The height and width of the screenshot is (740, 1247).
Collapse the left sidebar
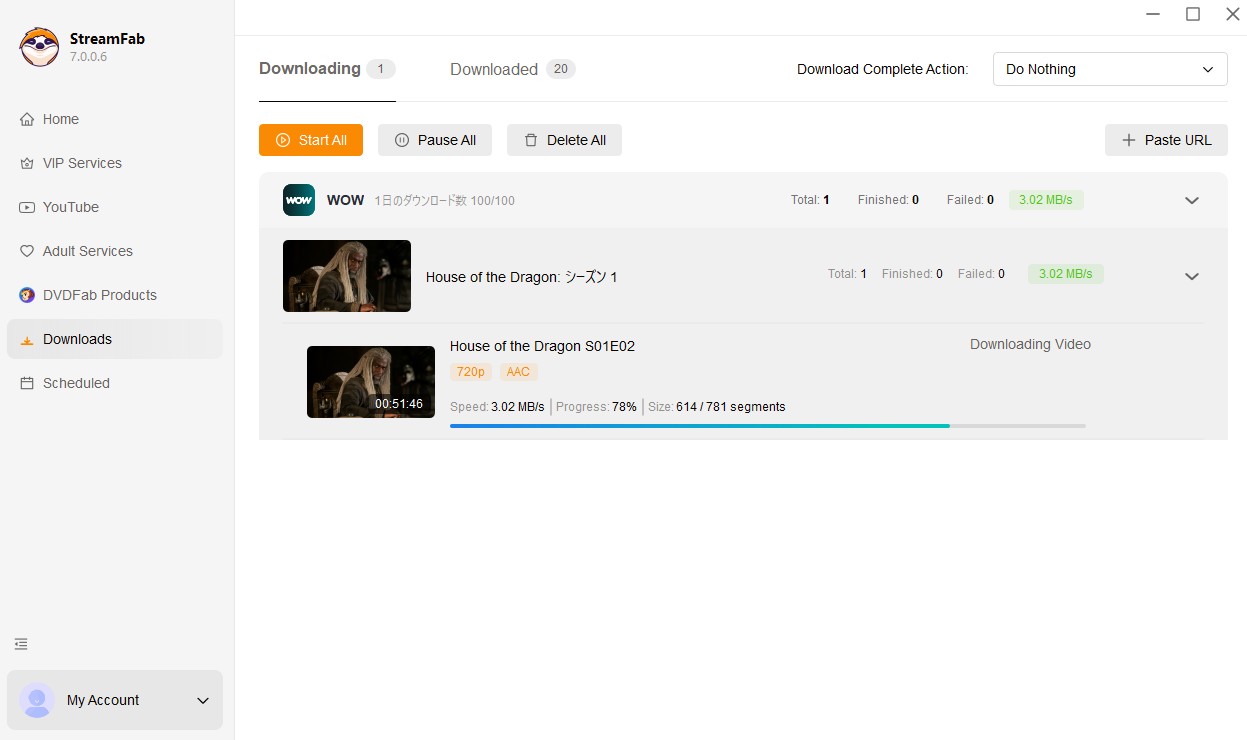click(x=21, y=644)
